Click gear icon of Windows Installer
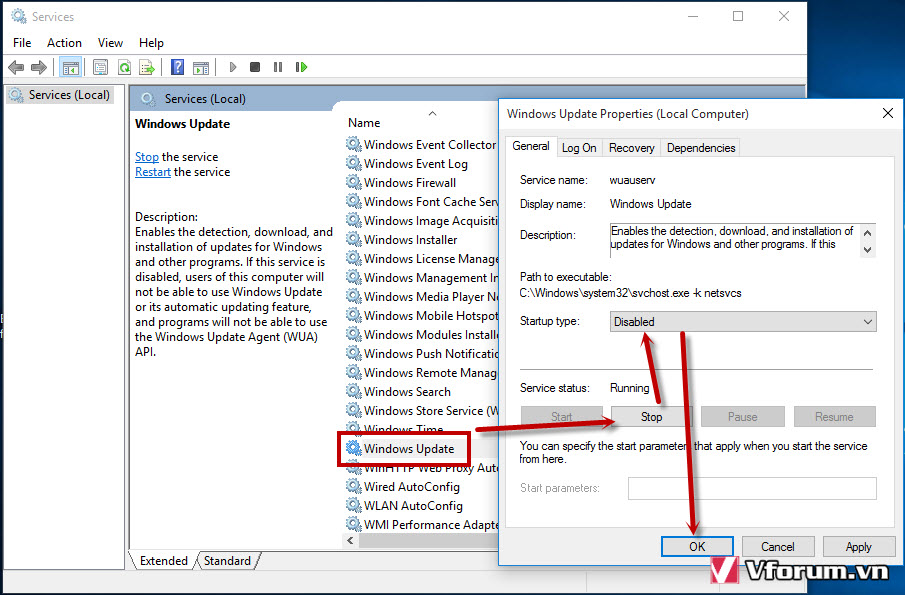Screen dimensions: 905x595 coord(354,240)
